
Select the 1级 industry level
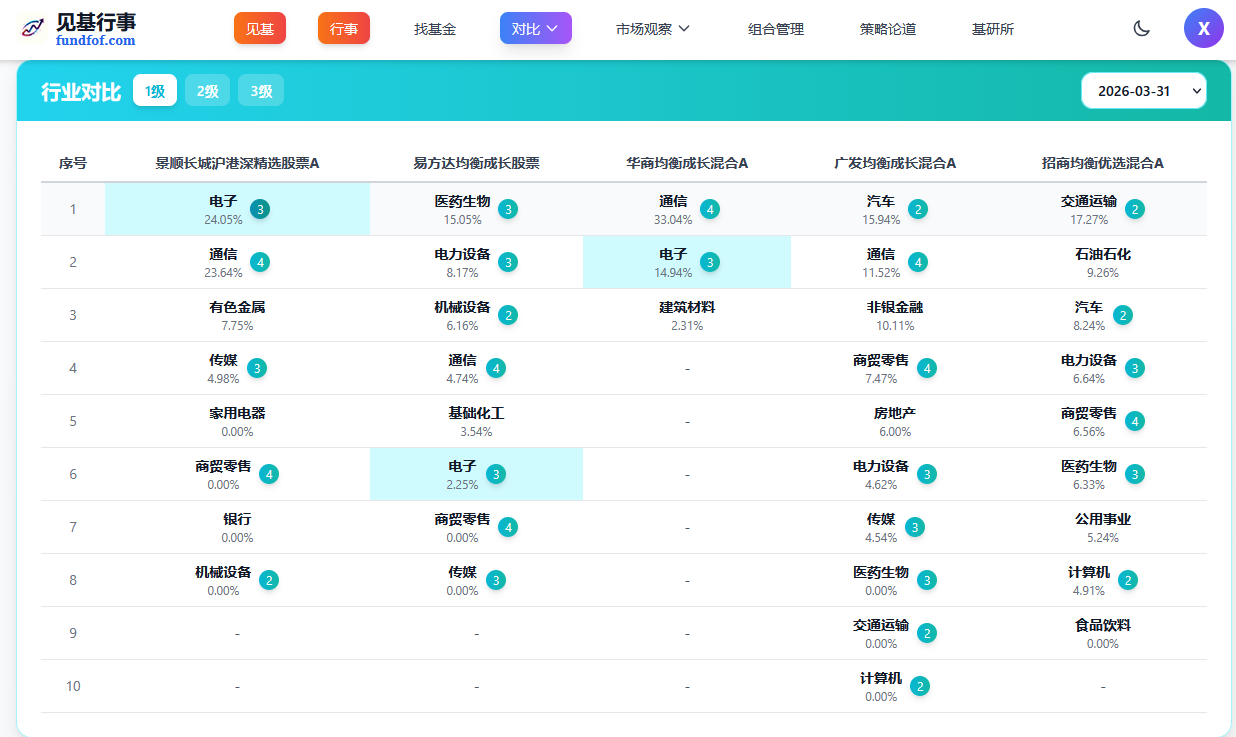[155, 91]
